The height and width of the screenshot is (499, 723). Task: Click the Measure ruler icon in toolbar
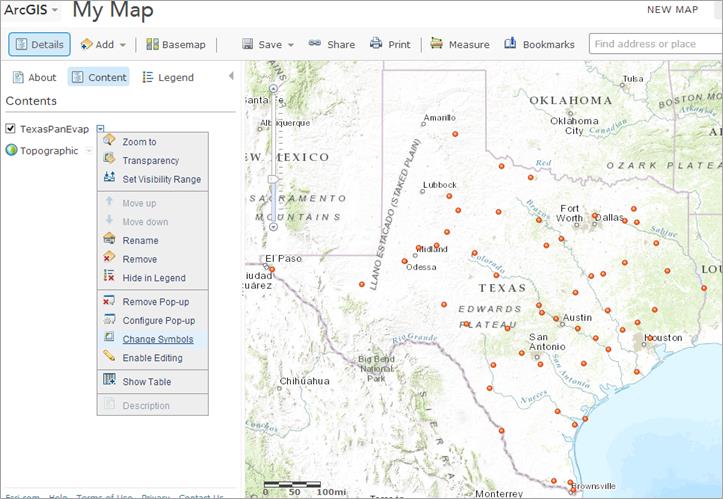(x=438, y=44)
